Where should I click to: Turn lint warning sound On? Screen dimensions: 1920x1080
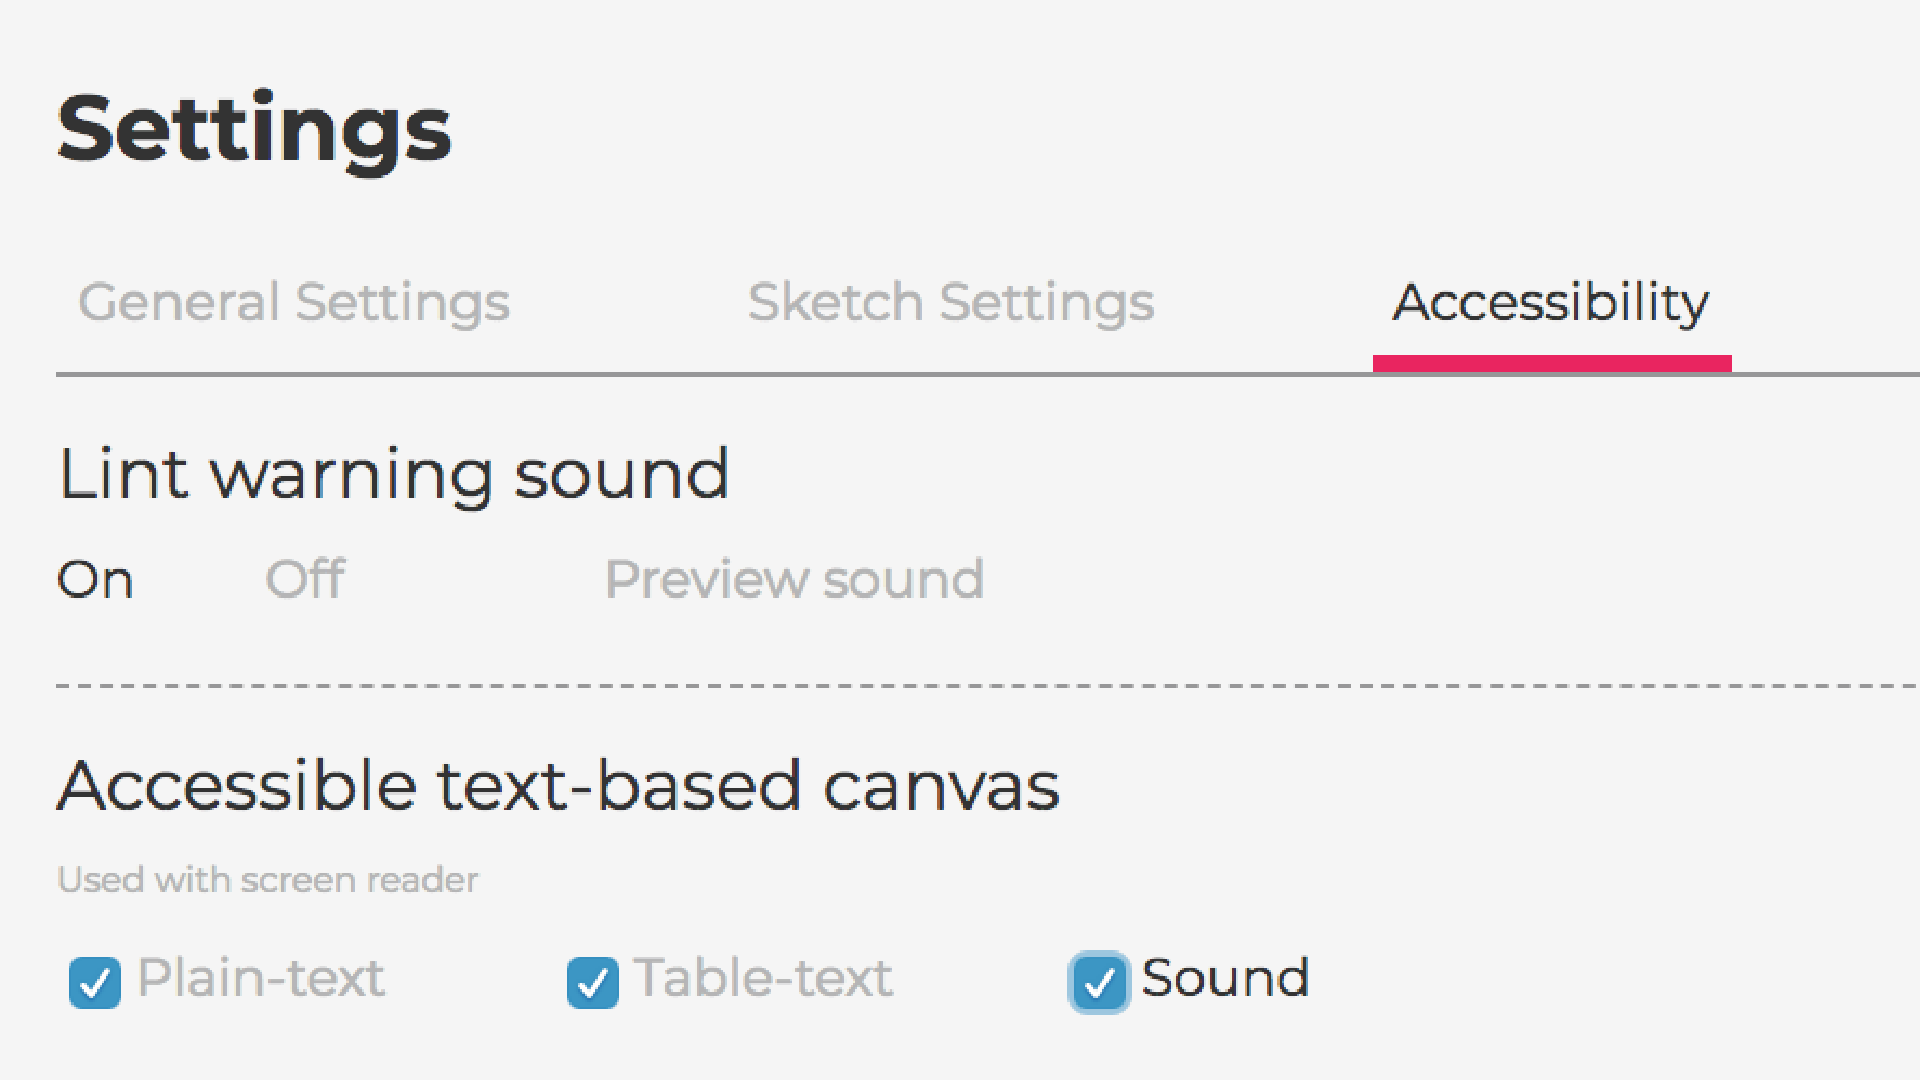tap(95, 579)
